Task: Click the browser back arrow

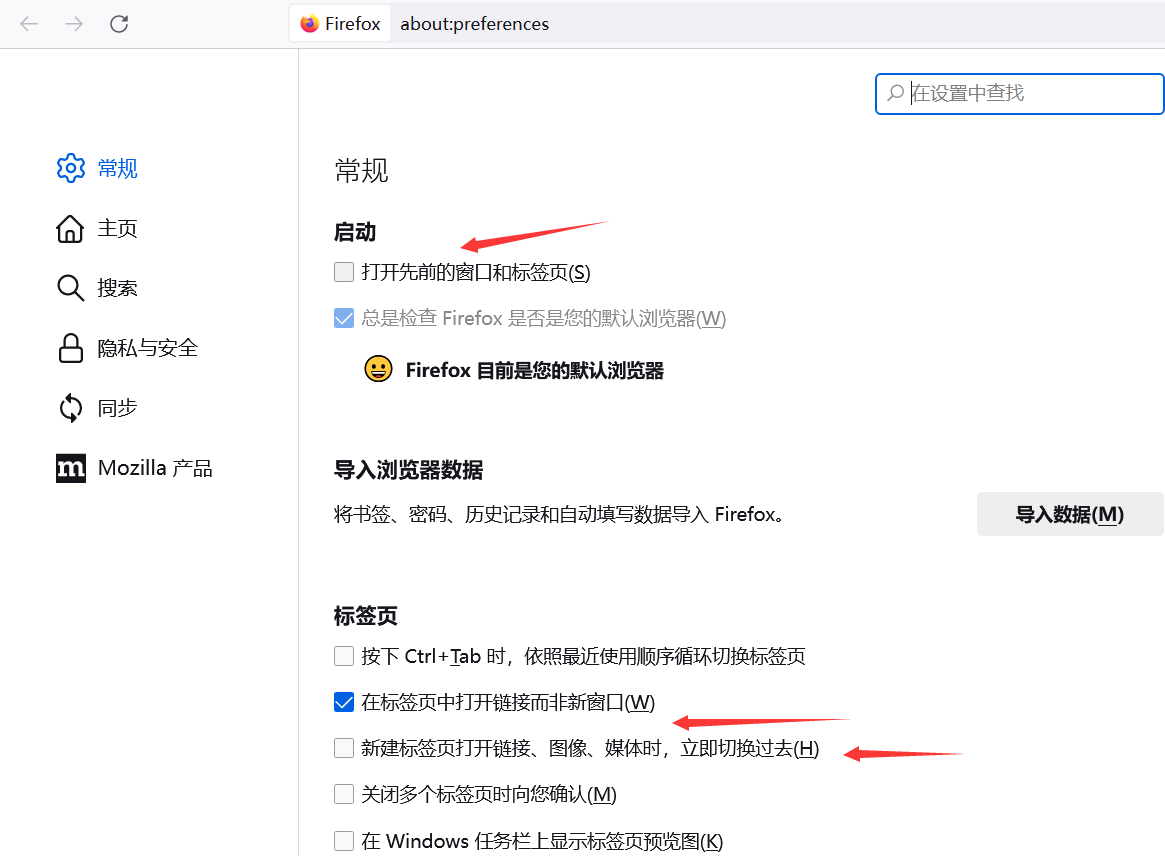Action: [x=29, y=24]
